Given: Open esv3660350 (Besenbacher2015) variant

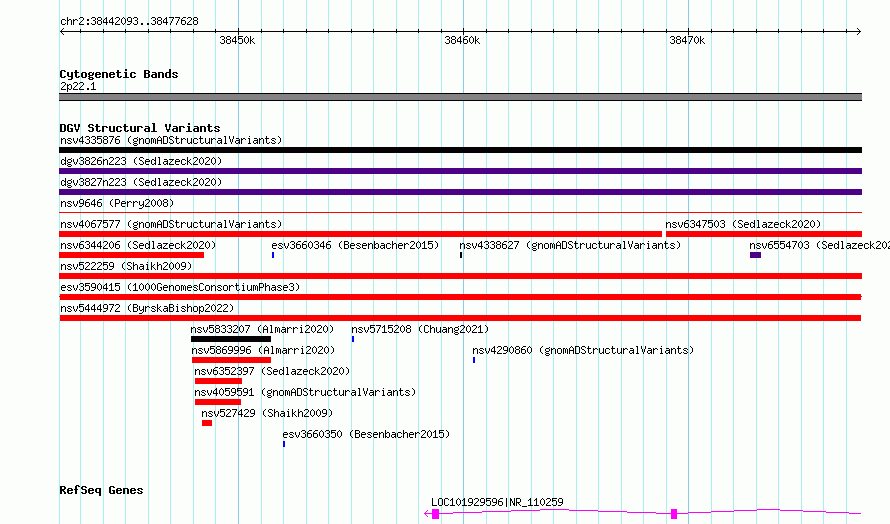Looking at the screenshot, I should 366,434.
